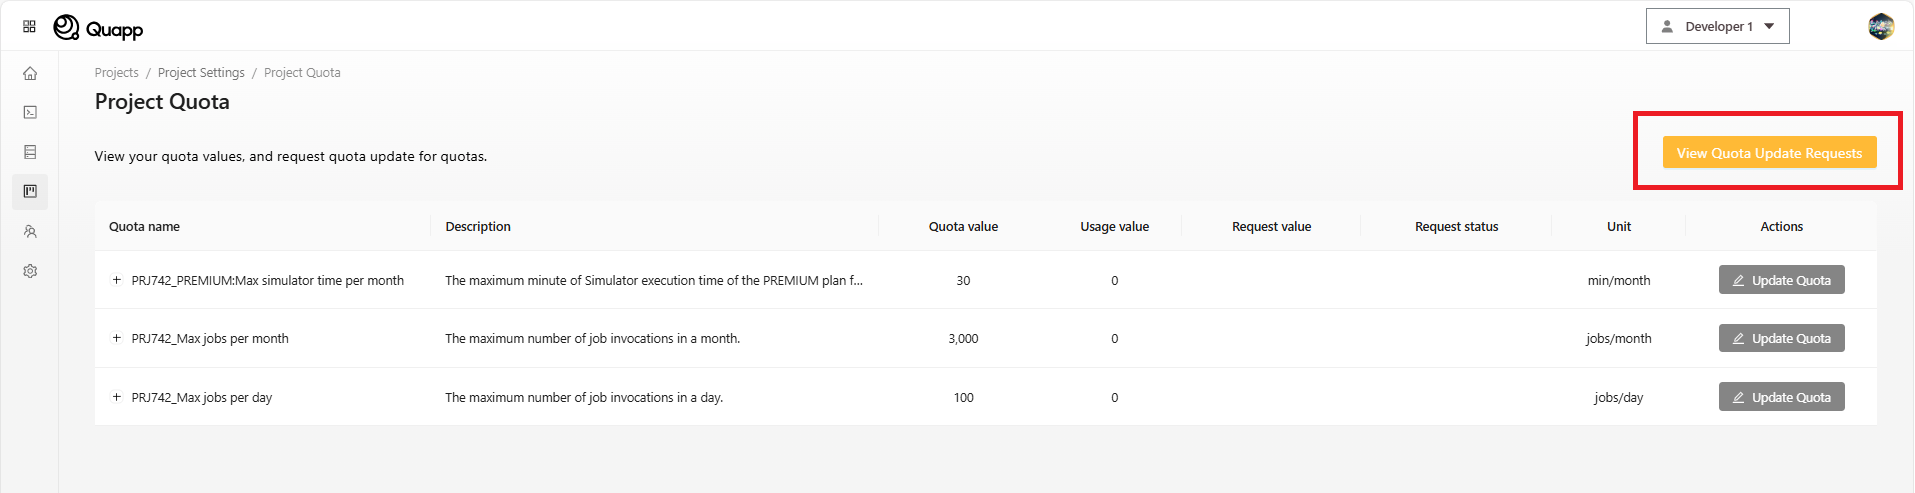
Task: Update Quota for max jobs per month
Action: click(1781, 338)
